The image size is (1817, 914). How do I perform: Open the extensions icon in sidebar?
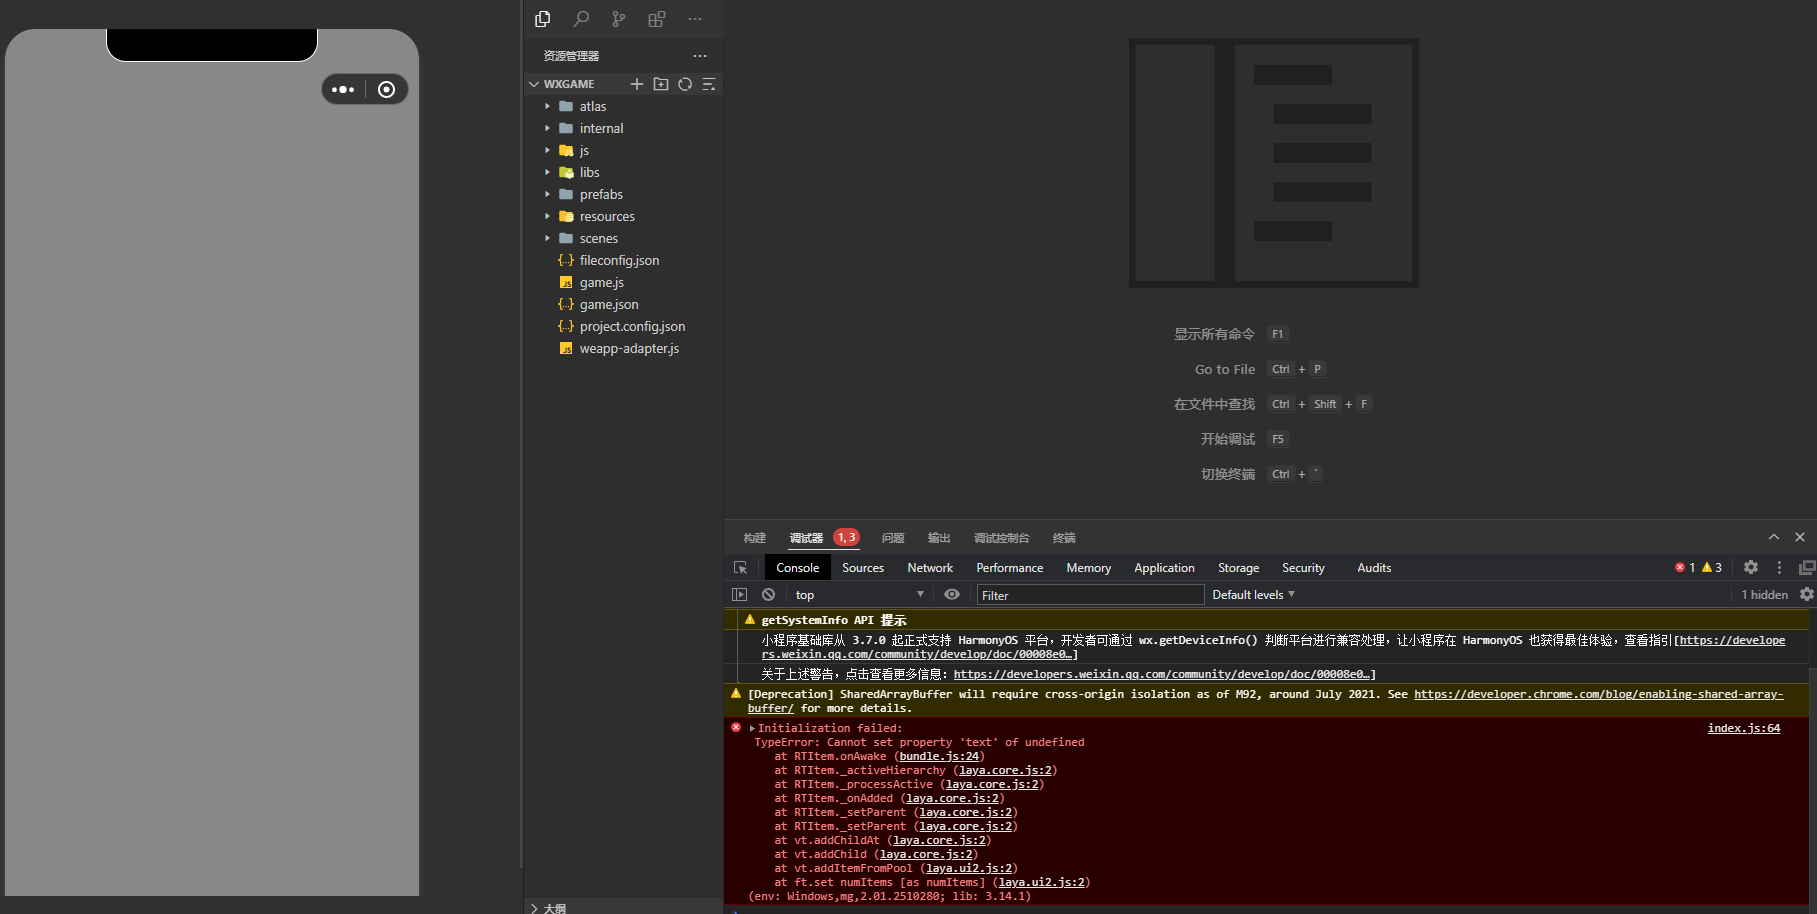[656, 19]
